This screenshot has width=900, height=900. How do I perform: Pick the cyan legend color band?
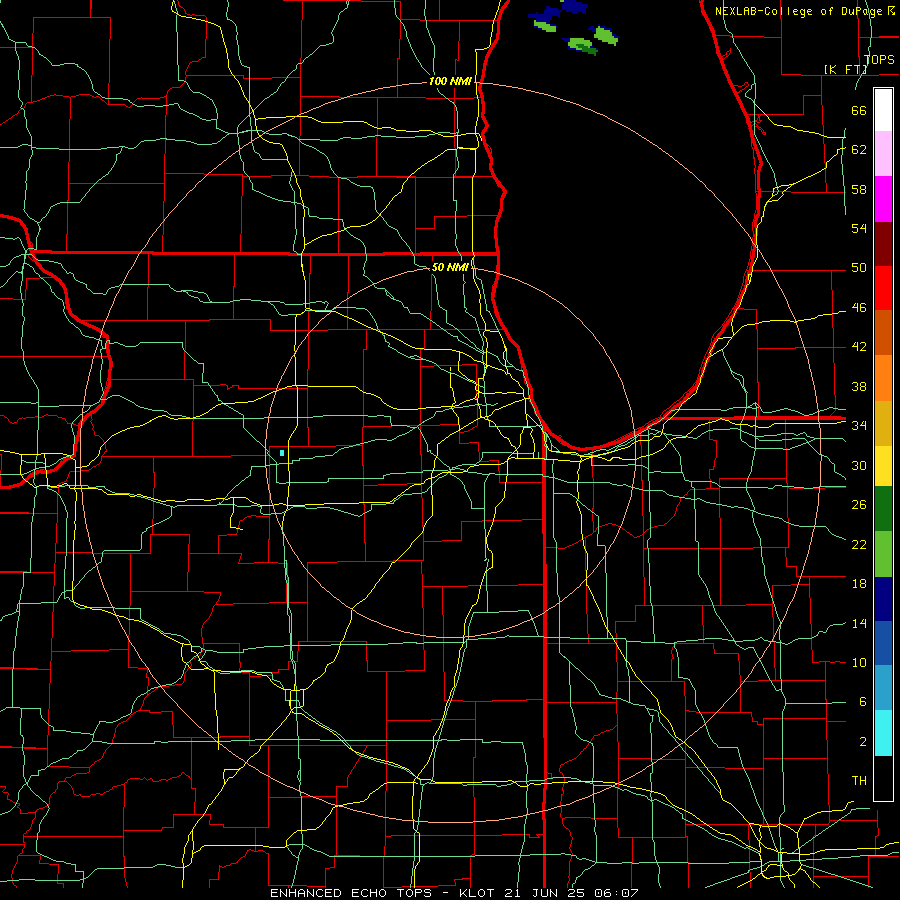click(x=883, y=732)
